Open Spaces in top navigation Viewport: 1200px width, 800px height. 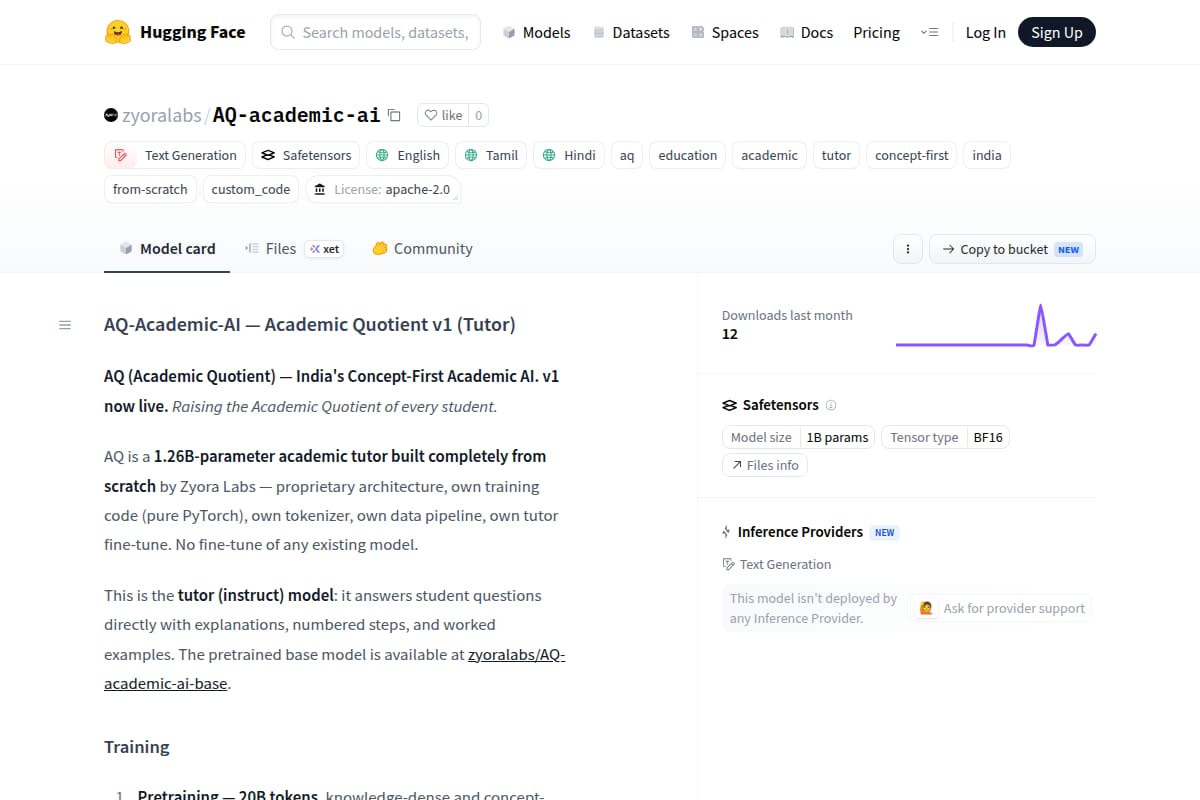(x=725, y=33)
